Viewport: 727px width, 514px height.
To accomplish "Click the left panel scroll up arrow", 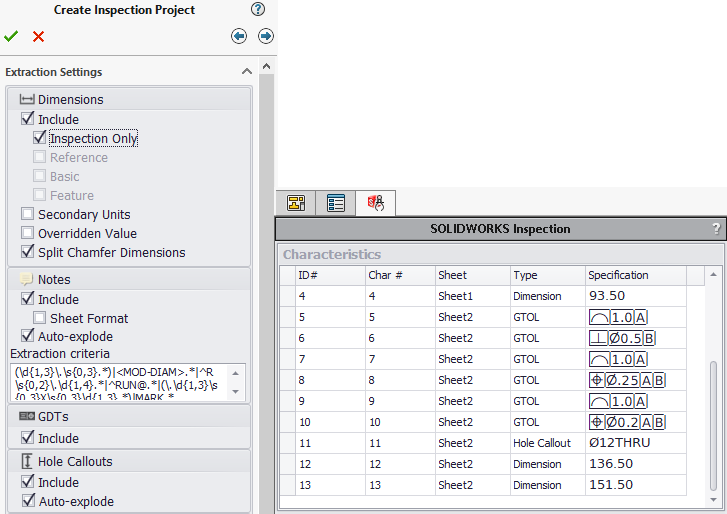I will click(x=266, y=66).
